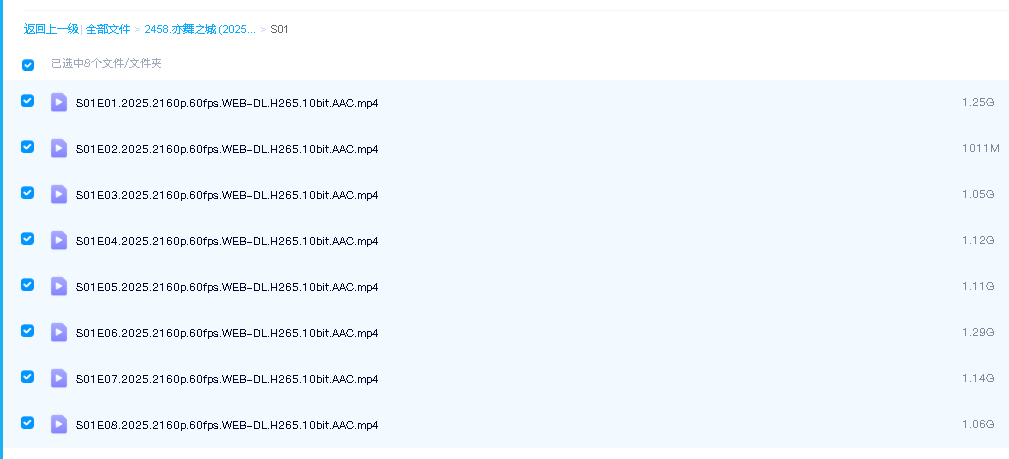Image resolution: width=1009 pixels, height=459 pixels.
Task: Open 全部文件 in the breadcrumb
Action: coord(108,29)
